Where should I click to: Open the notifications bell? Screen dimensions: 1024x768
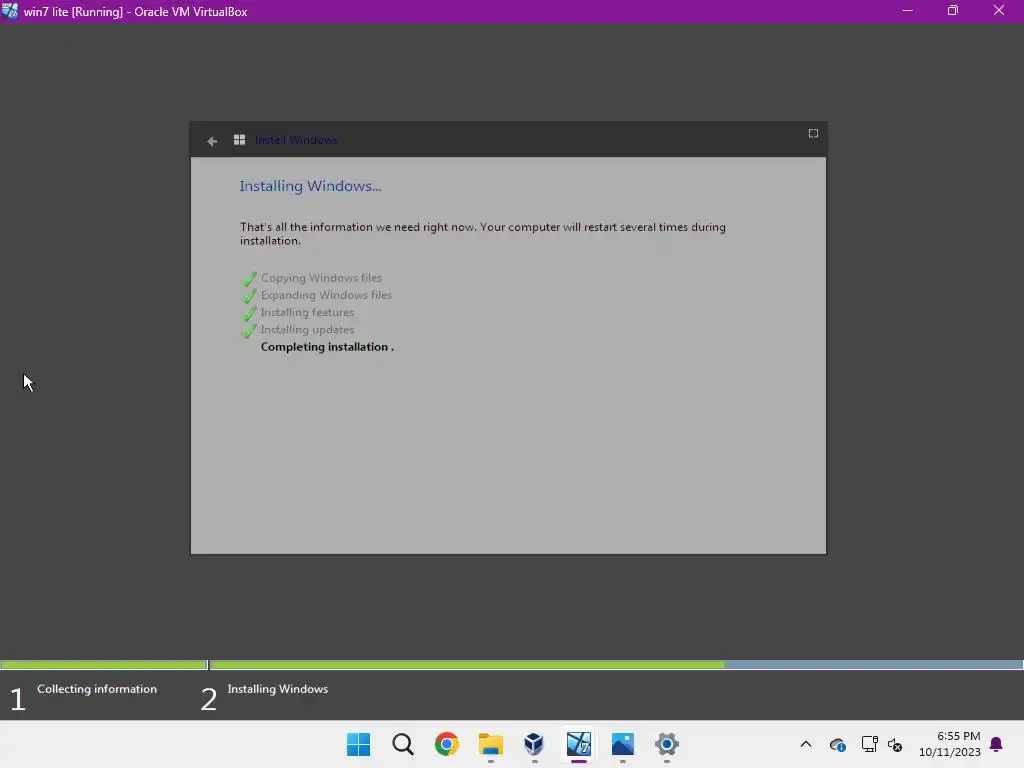tap(997, 744)
